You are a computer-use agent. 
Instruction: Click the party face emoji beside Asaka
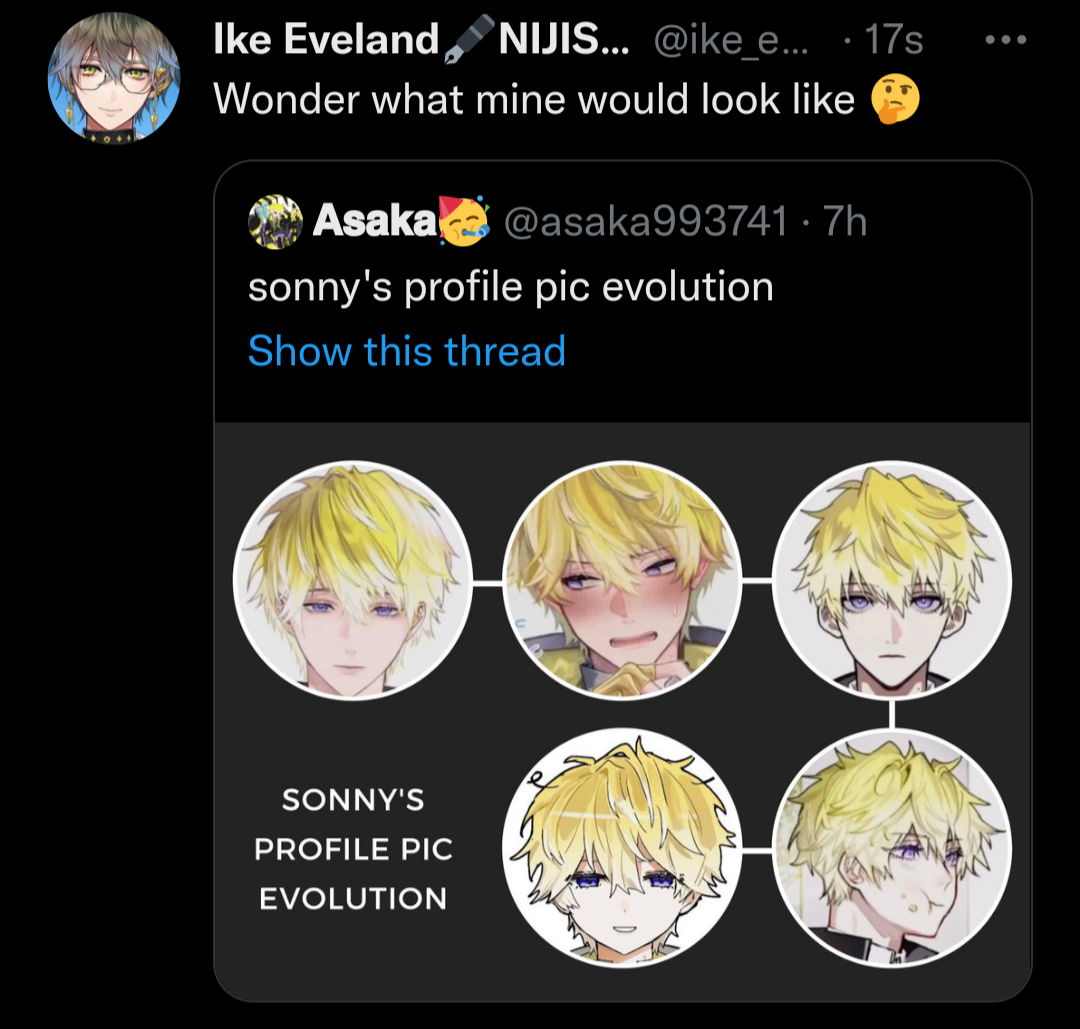[x=464, y=221]
